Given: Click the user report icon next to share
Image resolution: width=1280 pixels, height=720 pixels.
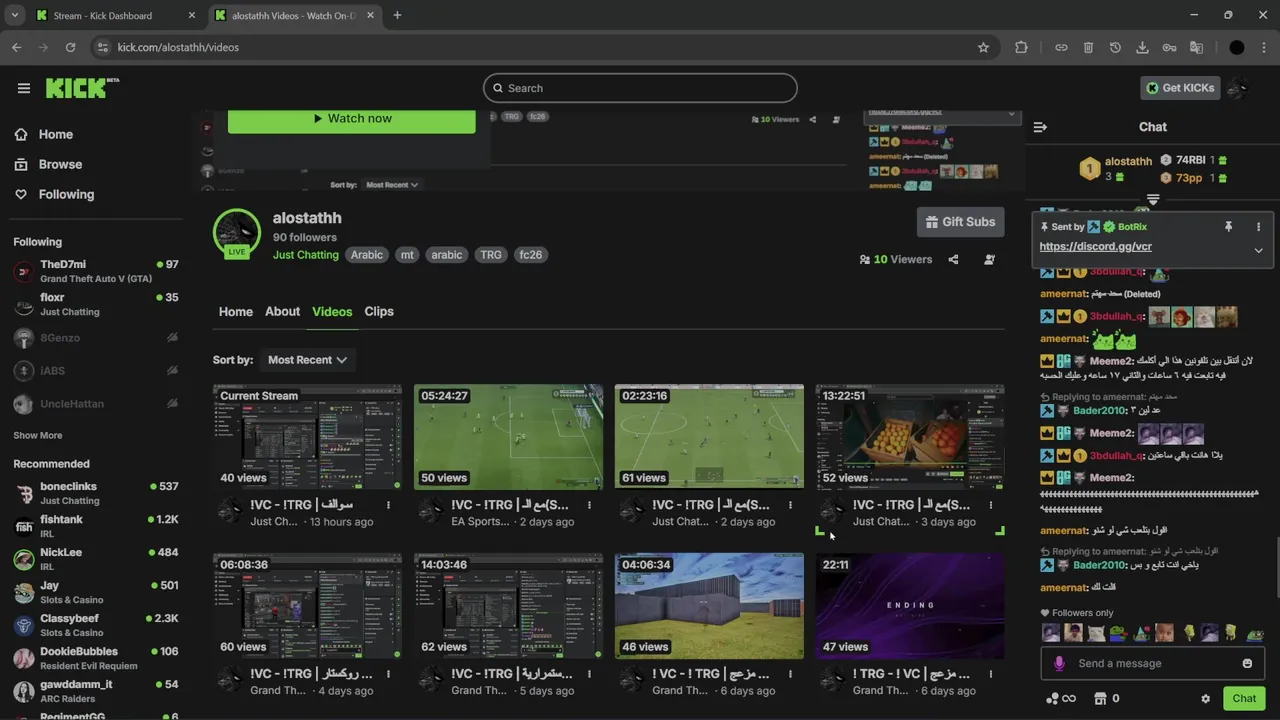Looking at the screenshot, I should (x=989, y=259).
